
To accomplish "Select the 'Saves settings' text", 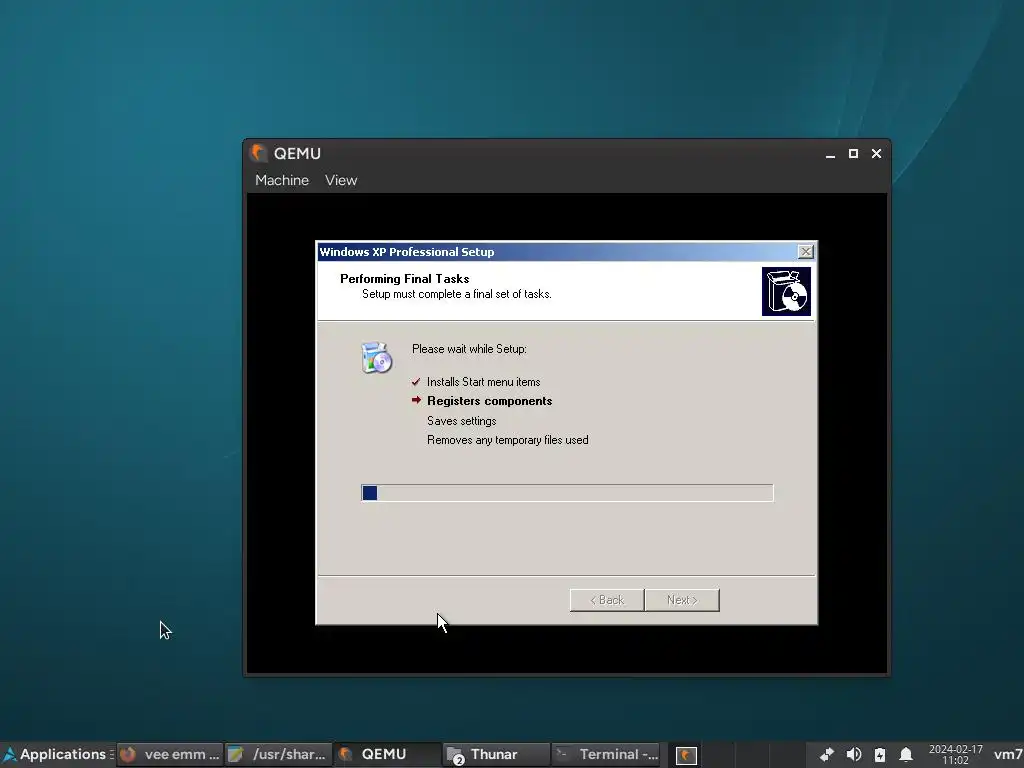I will [462, 421].
